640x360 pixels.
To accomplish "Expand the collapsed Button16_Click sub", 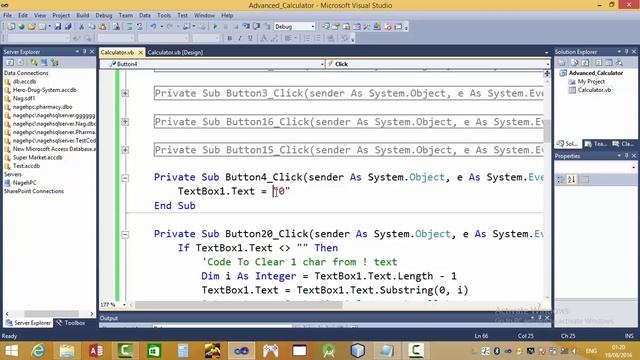I will 125,122.
